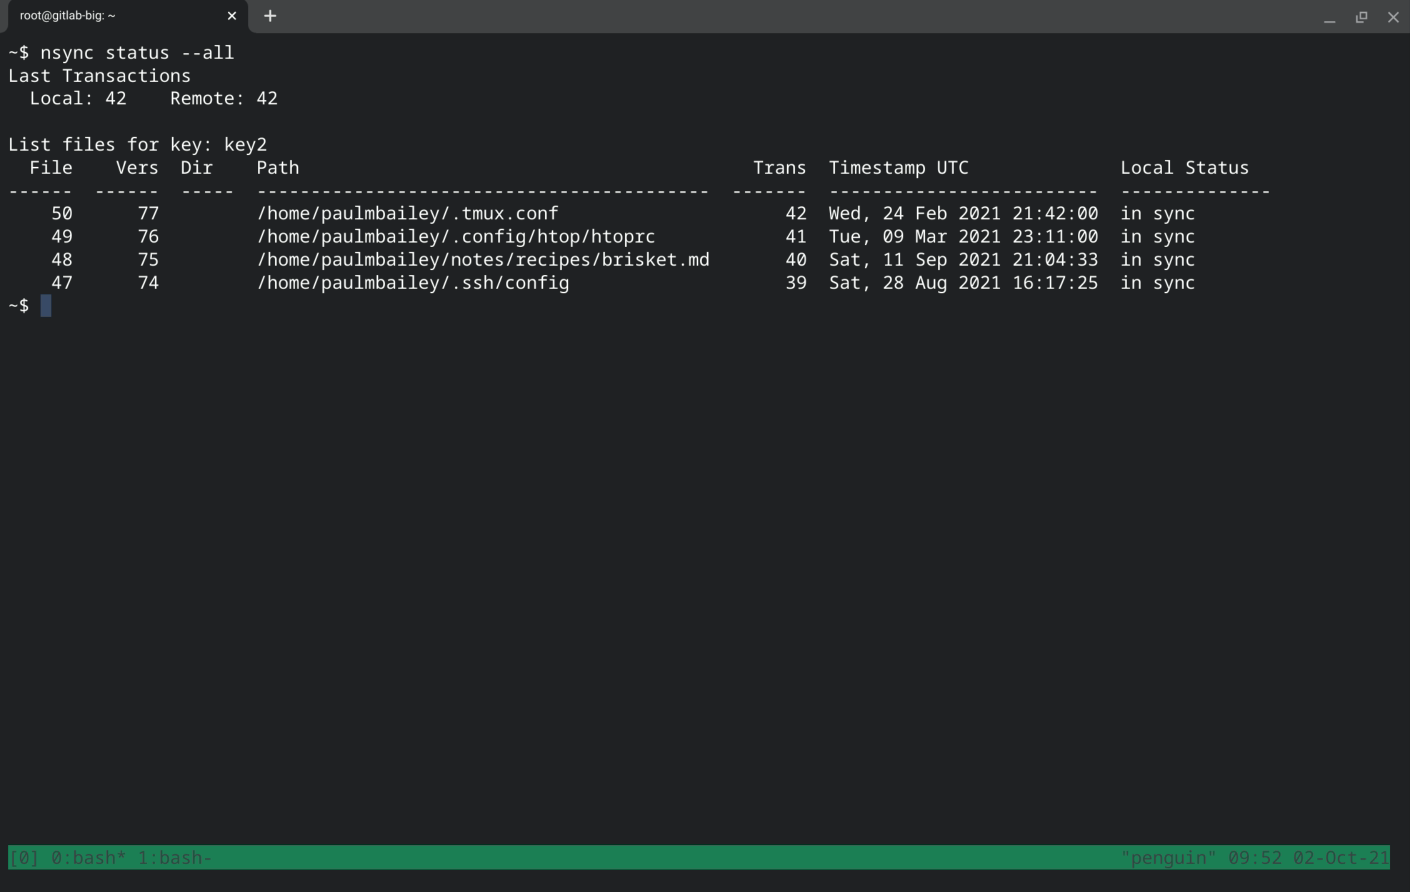The image size is (1410, 892).
Task: Click the 'Path' column header
Action: [x=278, y=168]
